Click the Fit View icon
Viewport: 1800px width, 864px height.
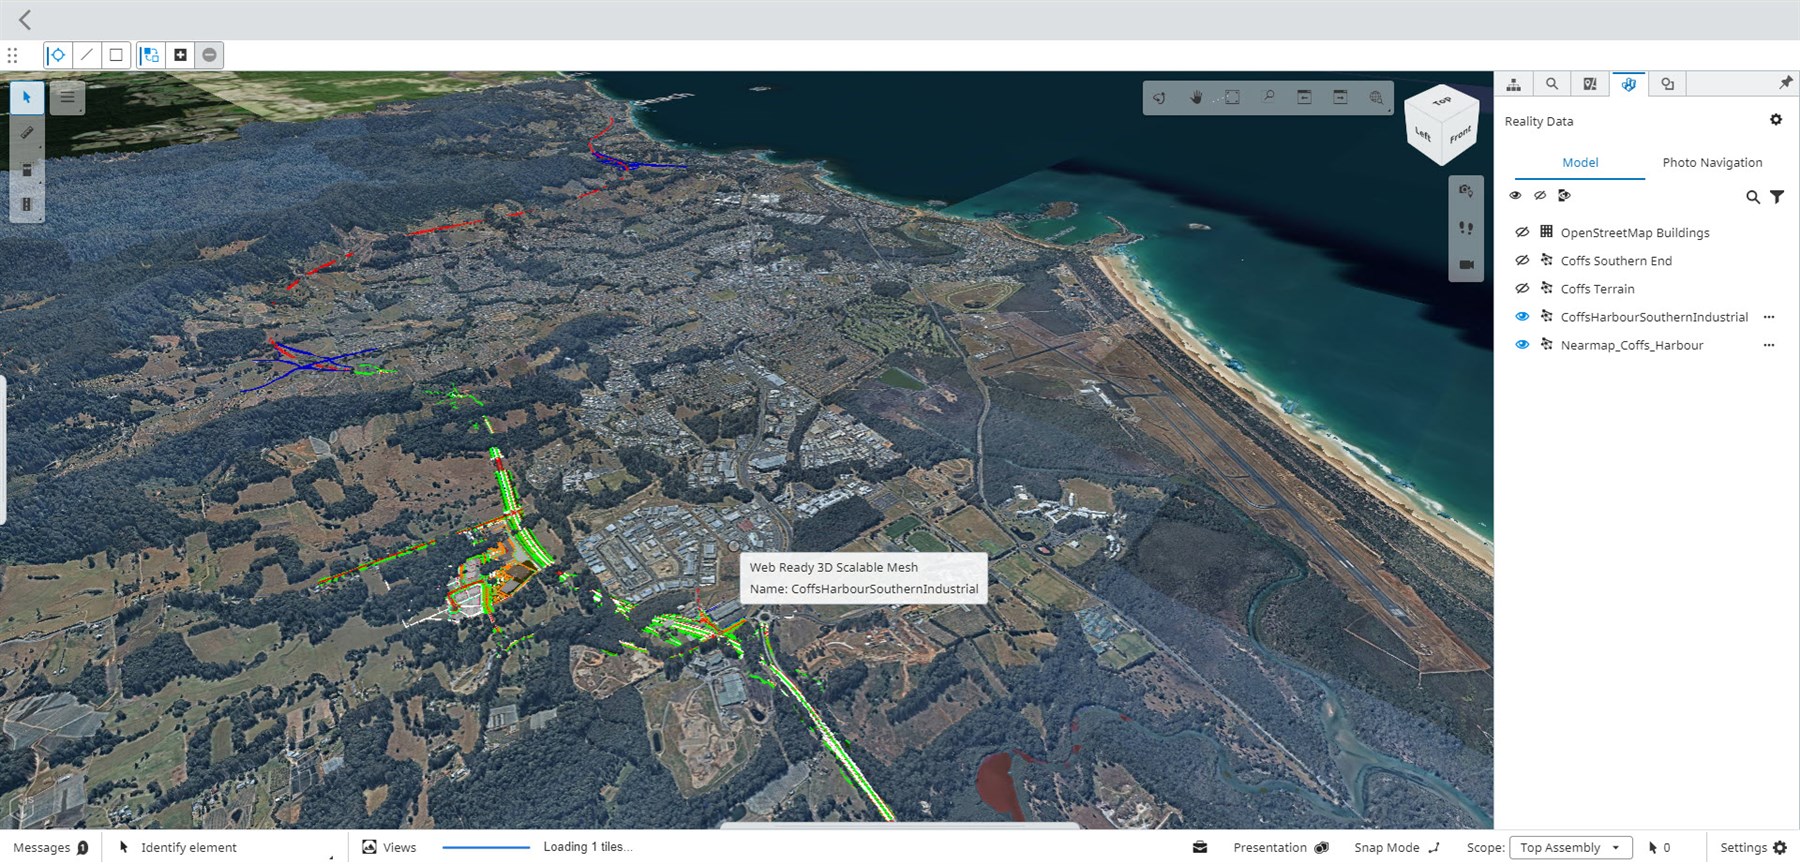(x=1232, y=97)
